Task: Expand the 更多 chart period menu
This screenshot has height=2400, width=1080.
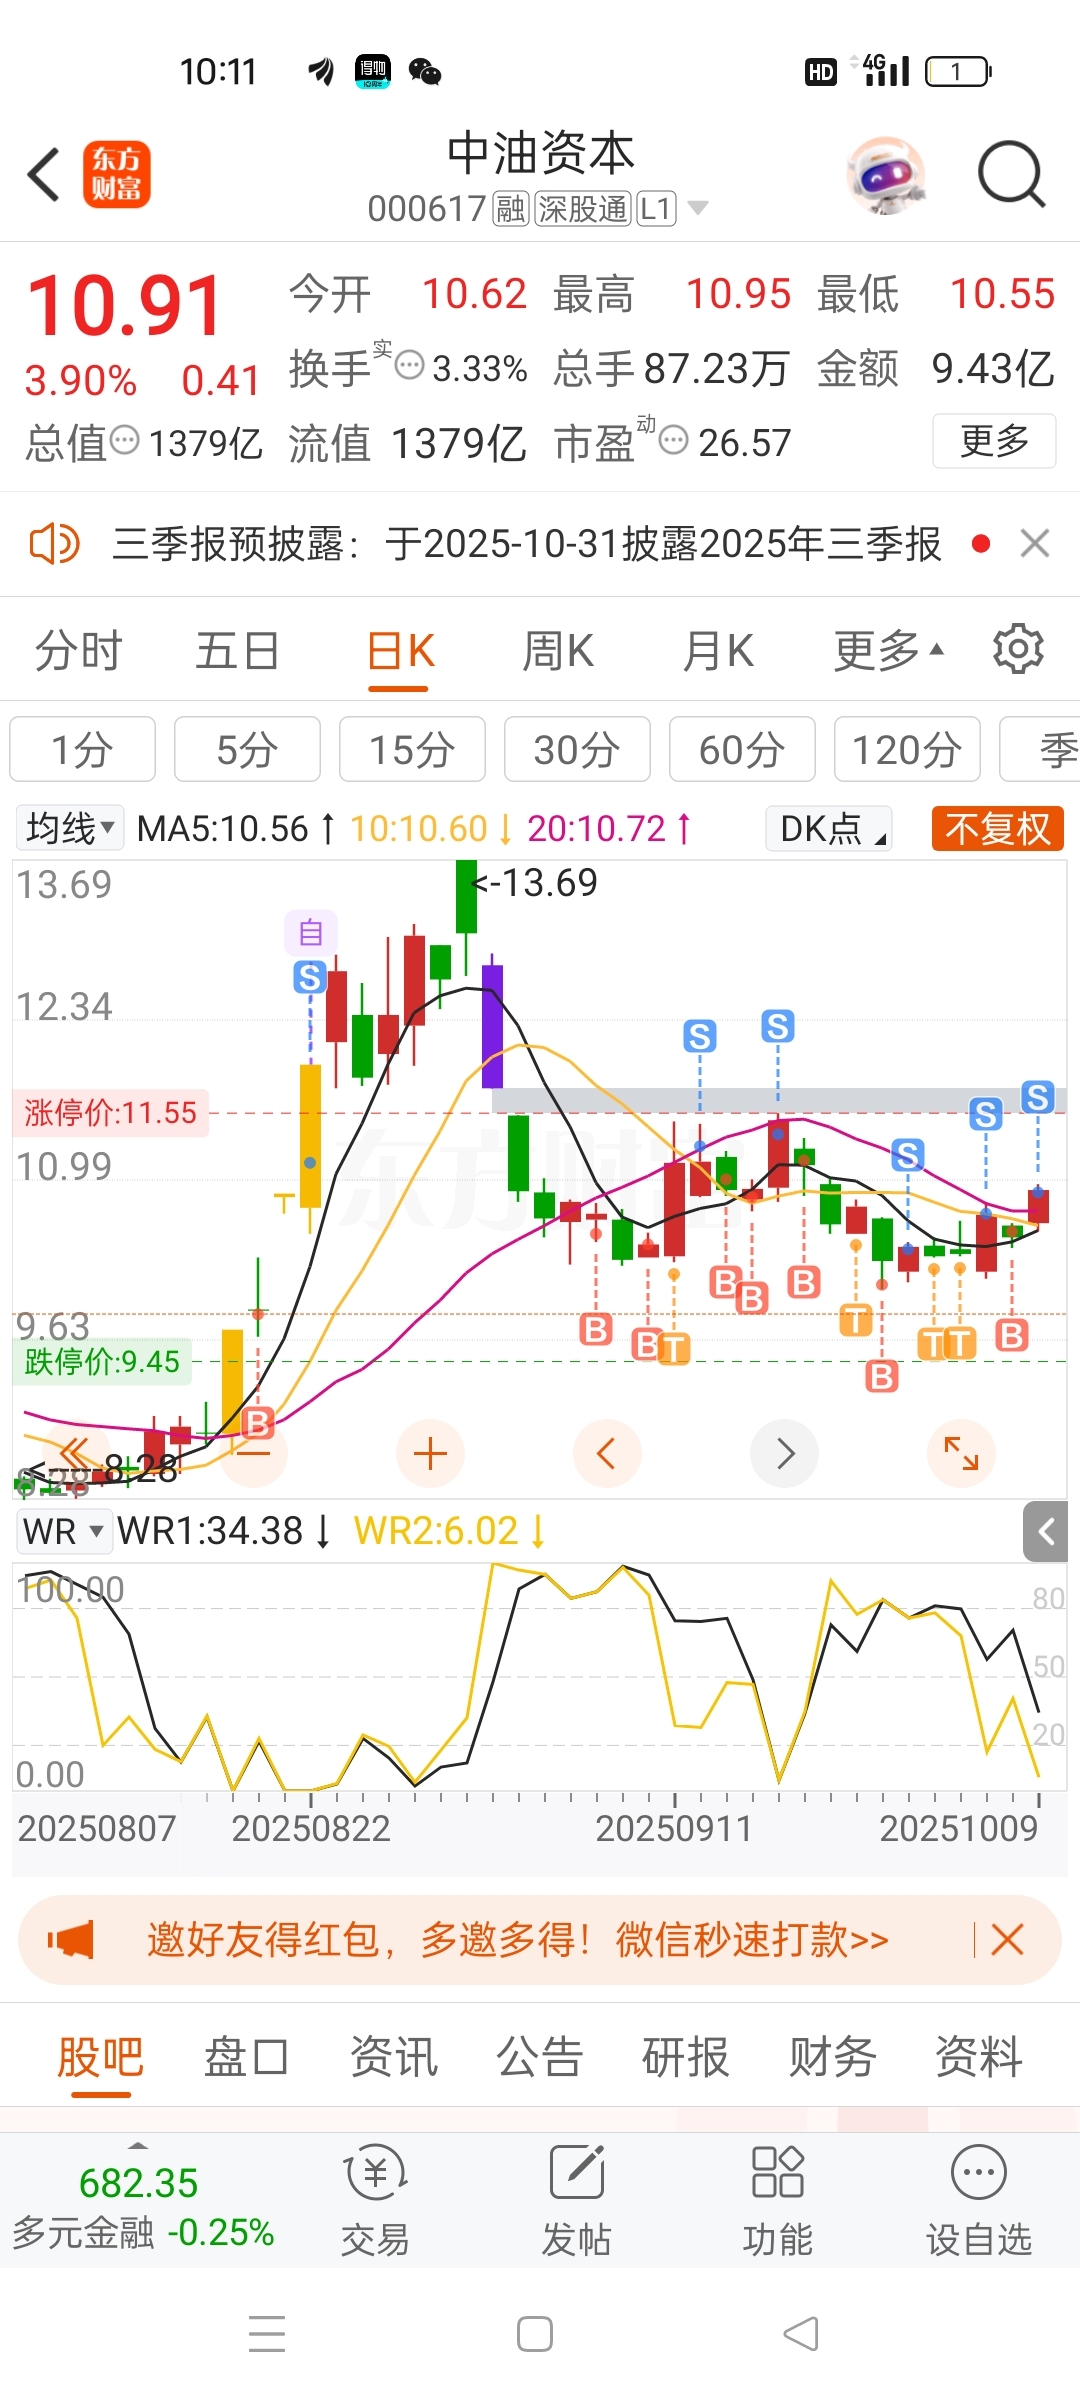Action: 888,651
